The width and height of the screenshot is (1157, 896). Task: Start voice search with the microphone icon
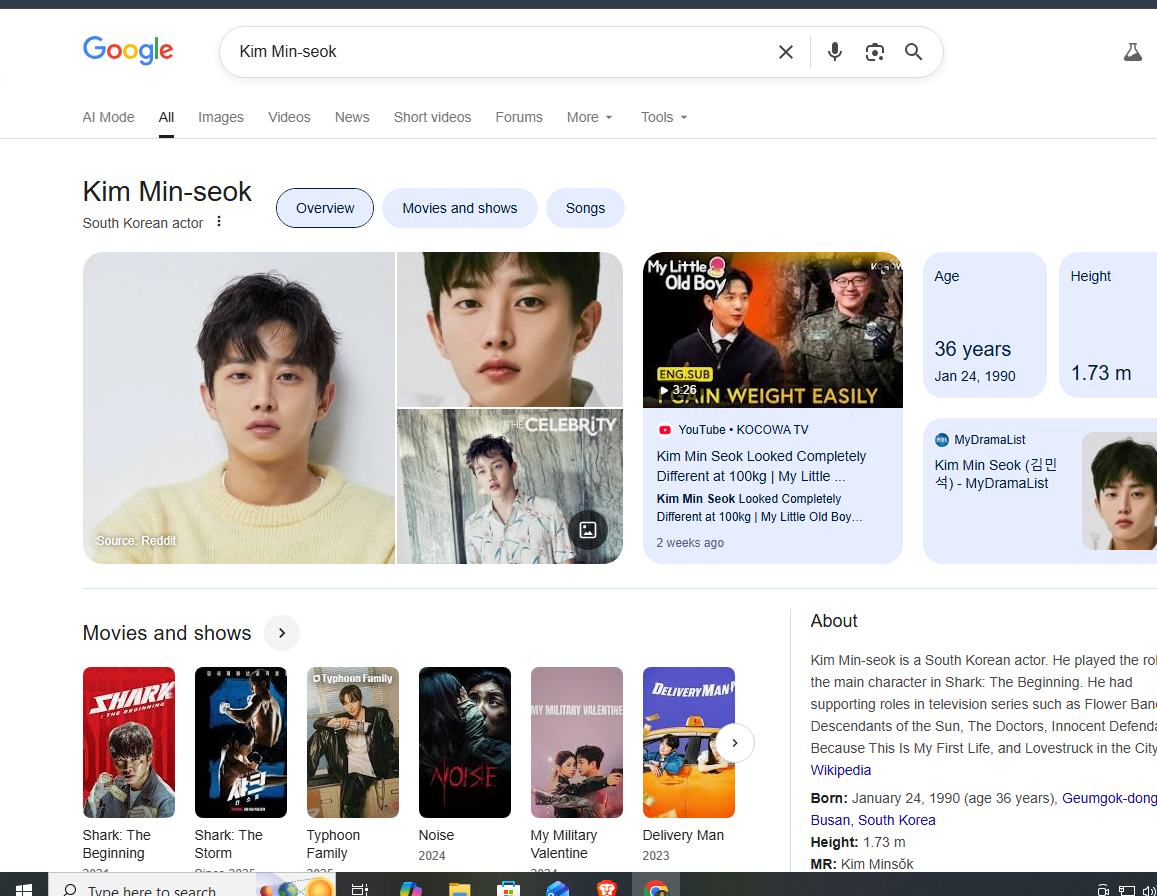pyautogui.click(x=835, y=52)
